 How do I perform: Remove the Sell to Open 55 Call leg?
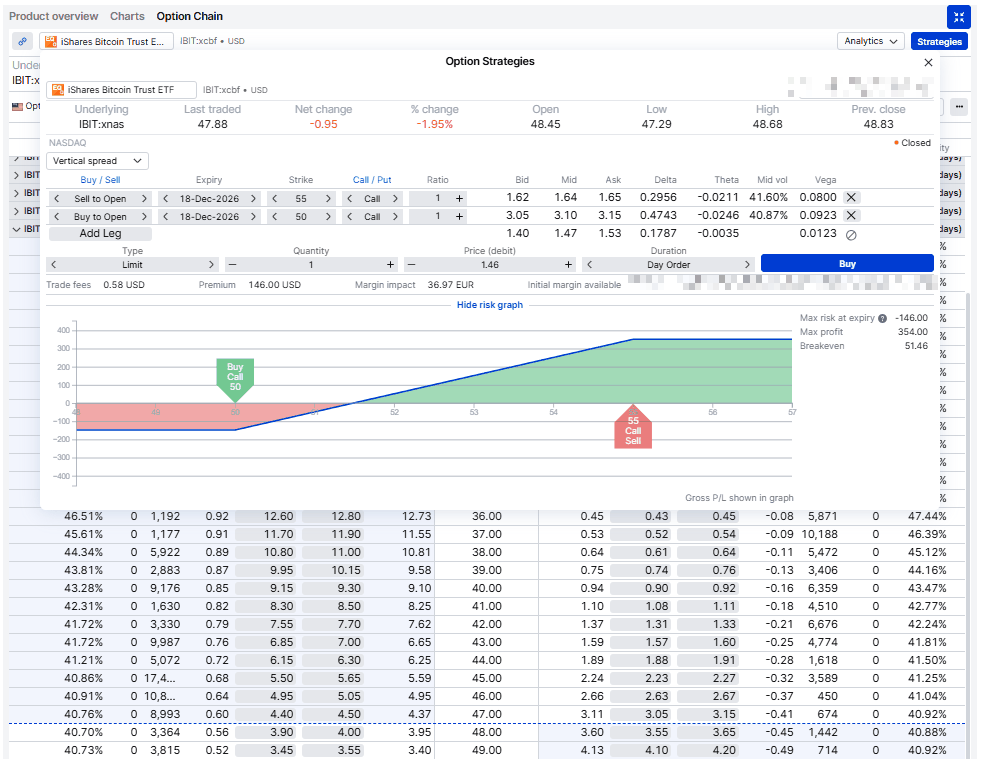[x=851, y=198]
